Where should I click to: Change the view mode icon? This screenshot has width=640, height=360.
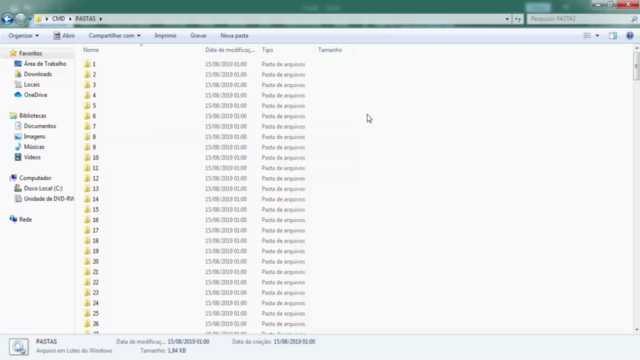click(x=587, y=36)
